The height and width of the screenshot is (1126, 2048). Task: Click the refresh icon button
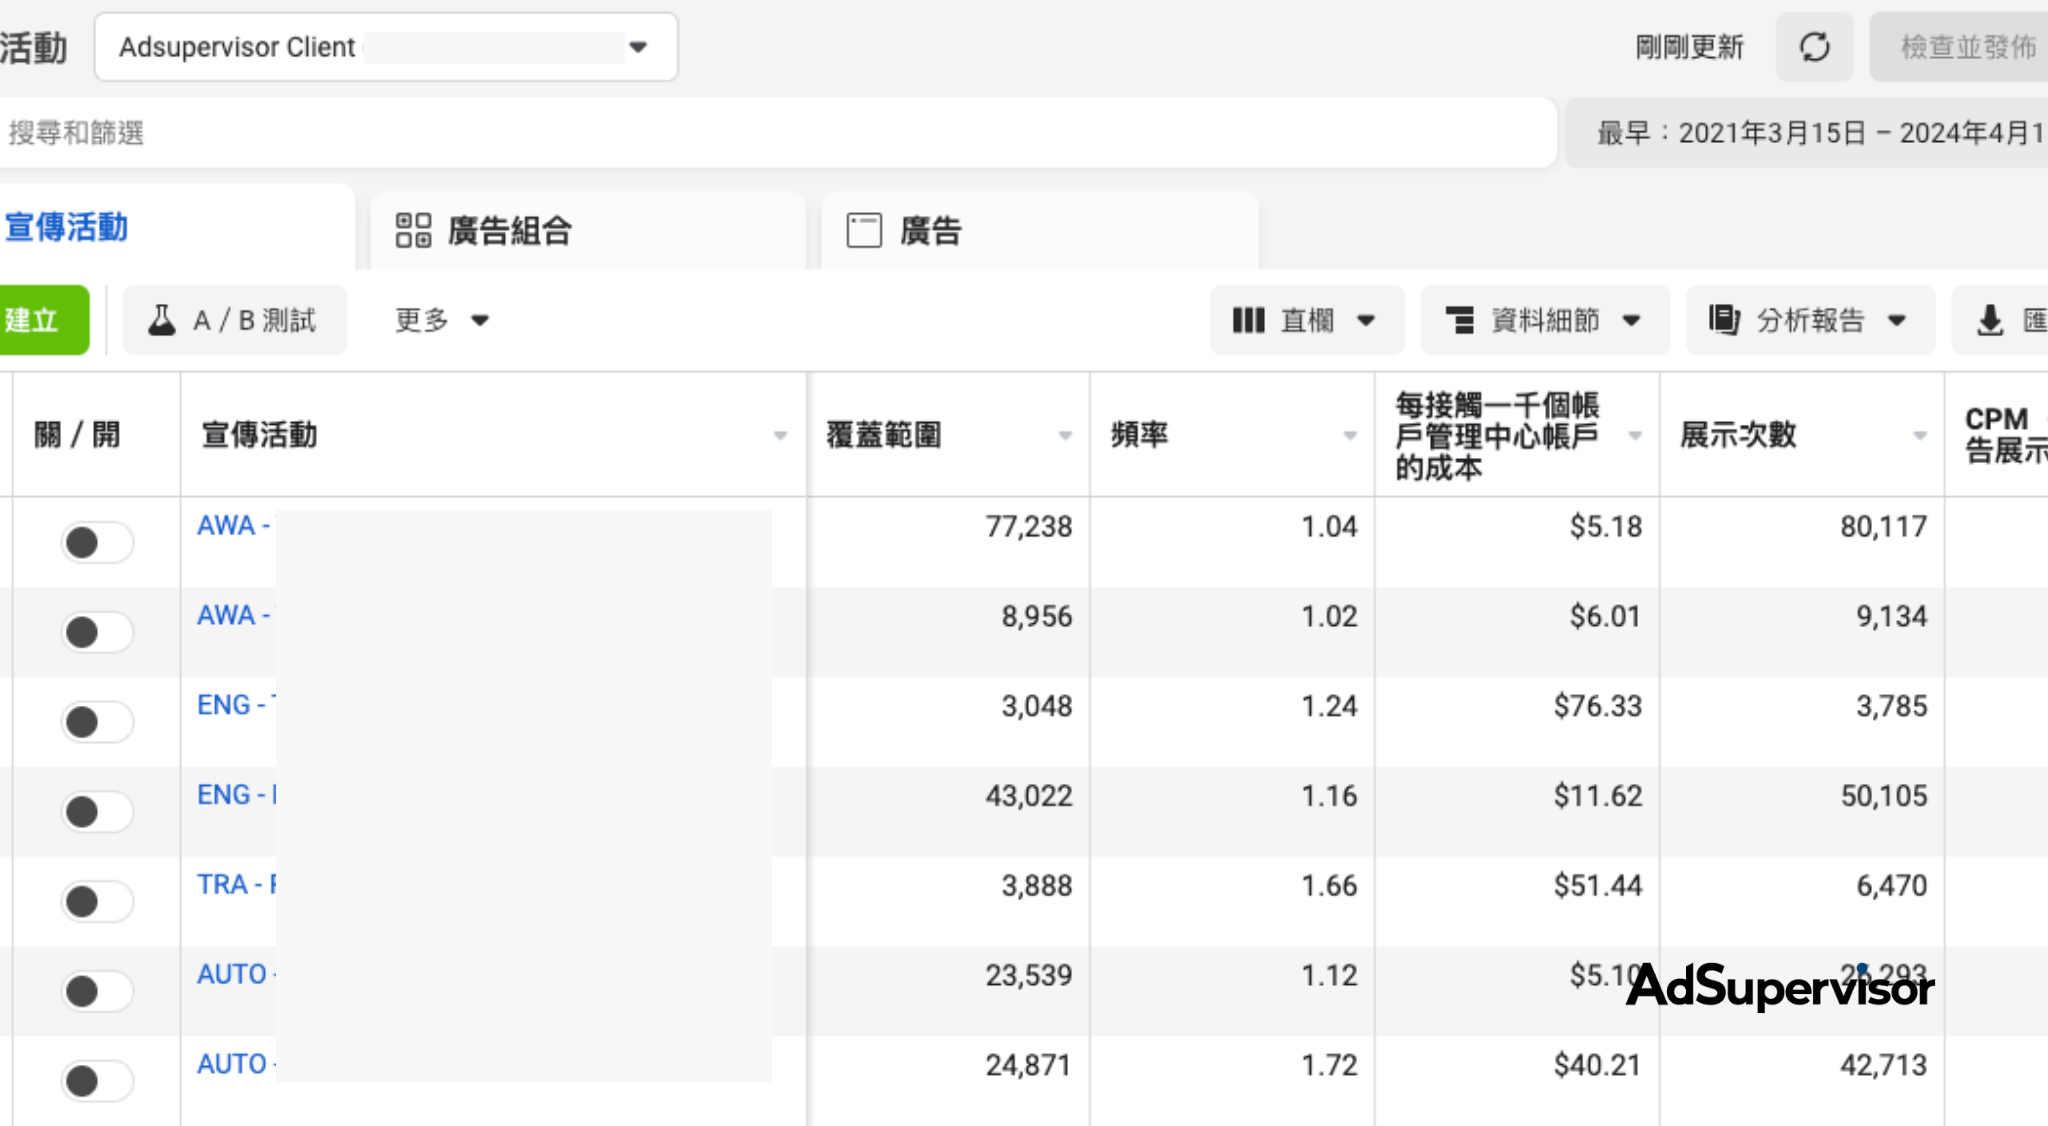tap(1814, 47)
